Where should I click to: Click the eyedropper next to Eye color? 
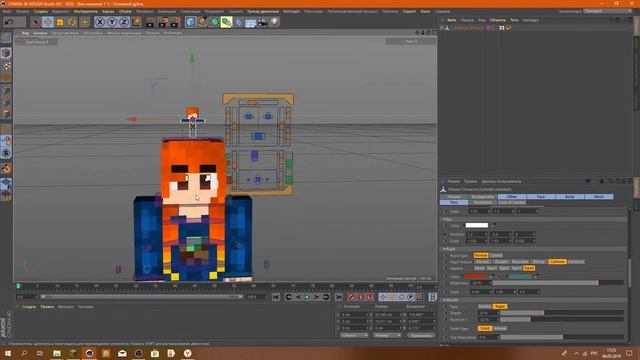(493, 225)
